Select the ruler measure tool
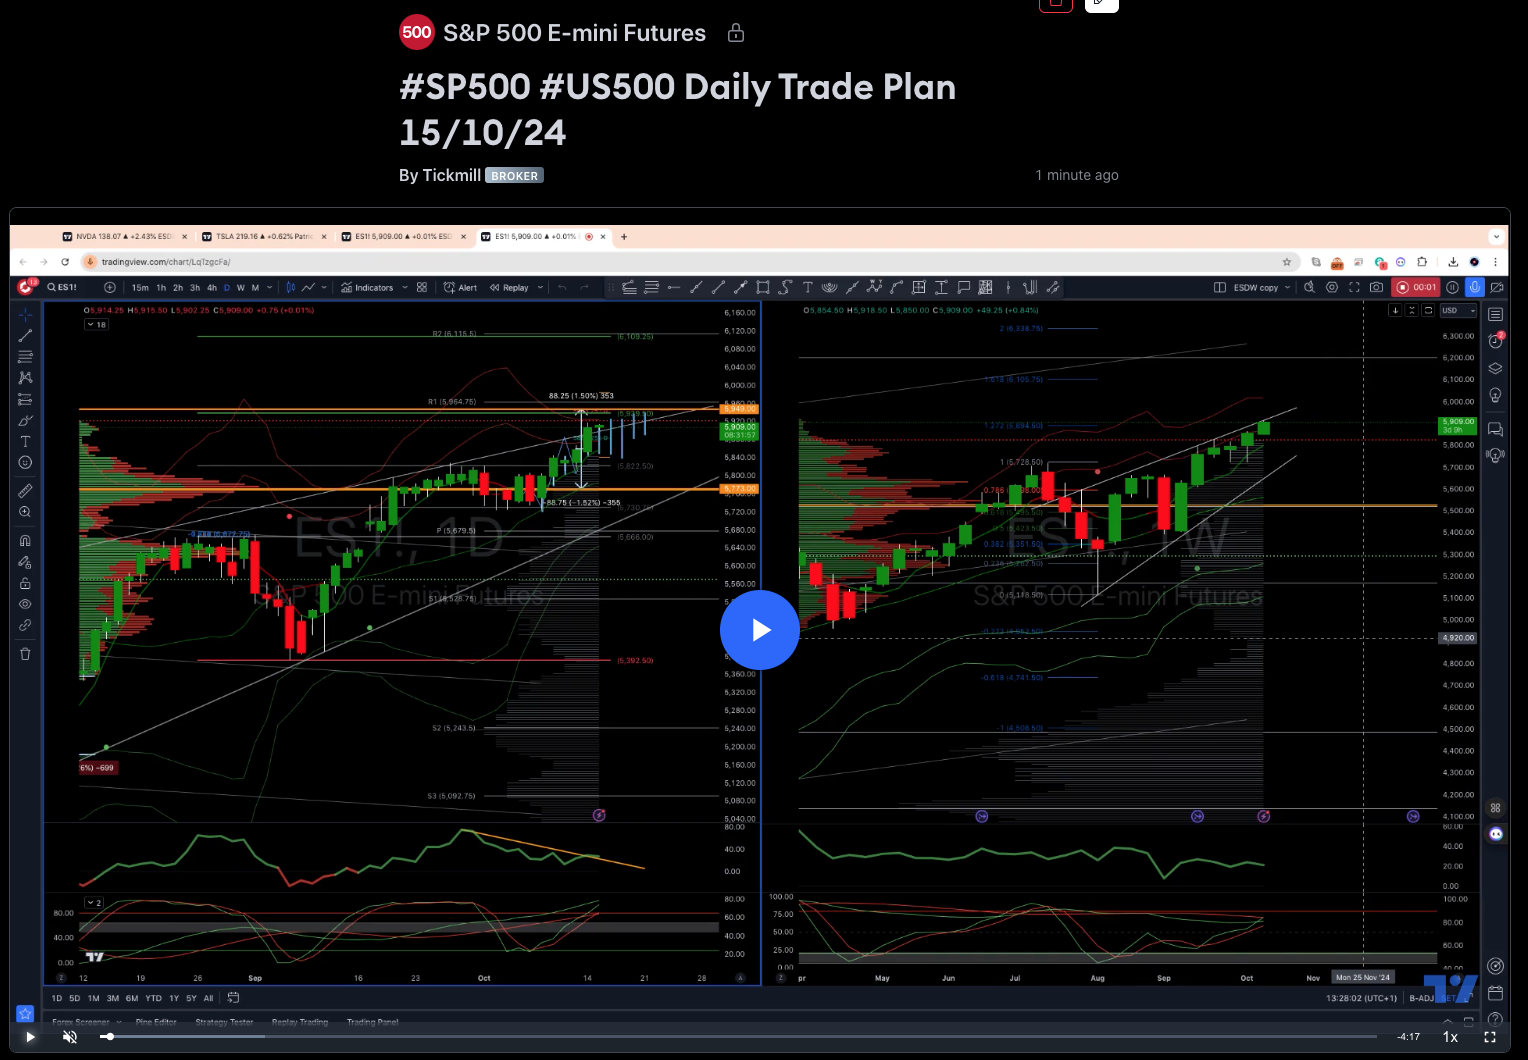 click(x=25, y=490)
